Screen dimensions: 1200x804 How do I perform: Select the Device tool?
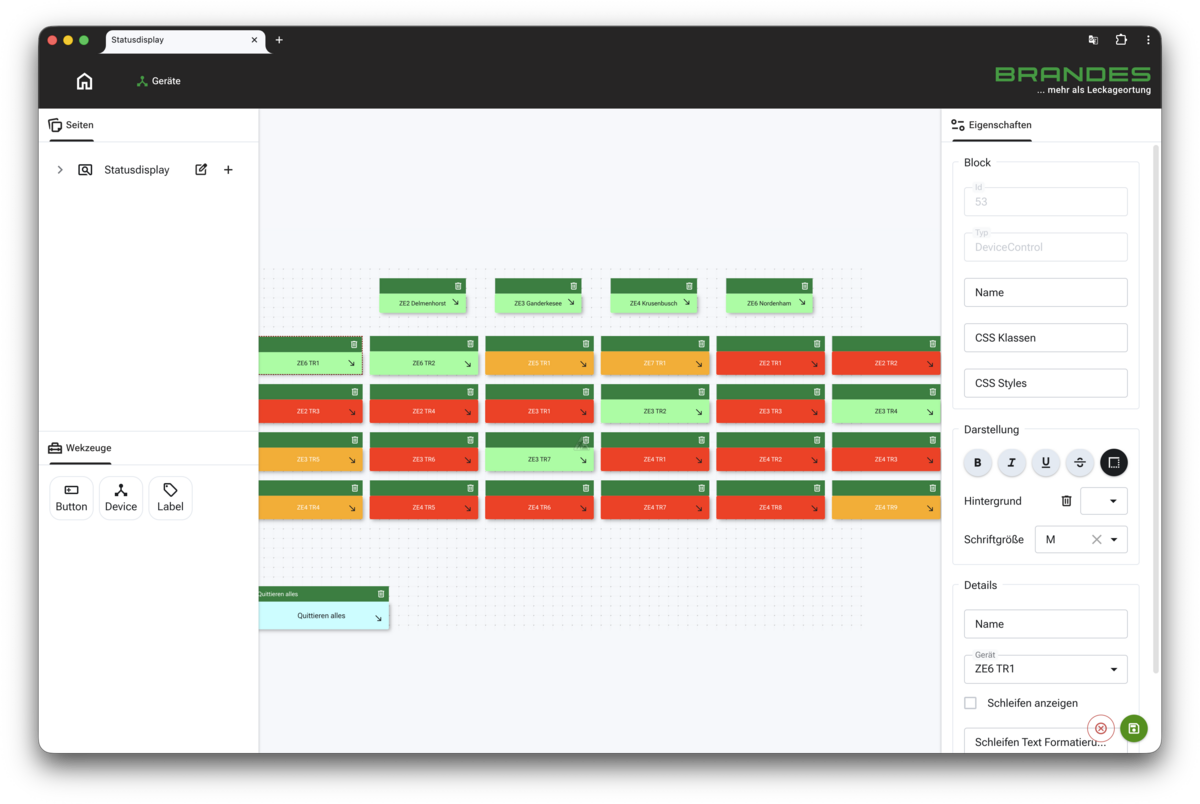pyautogui.click(x=121, y=498)
